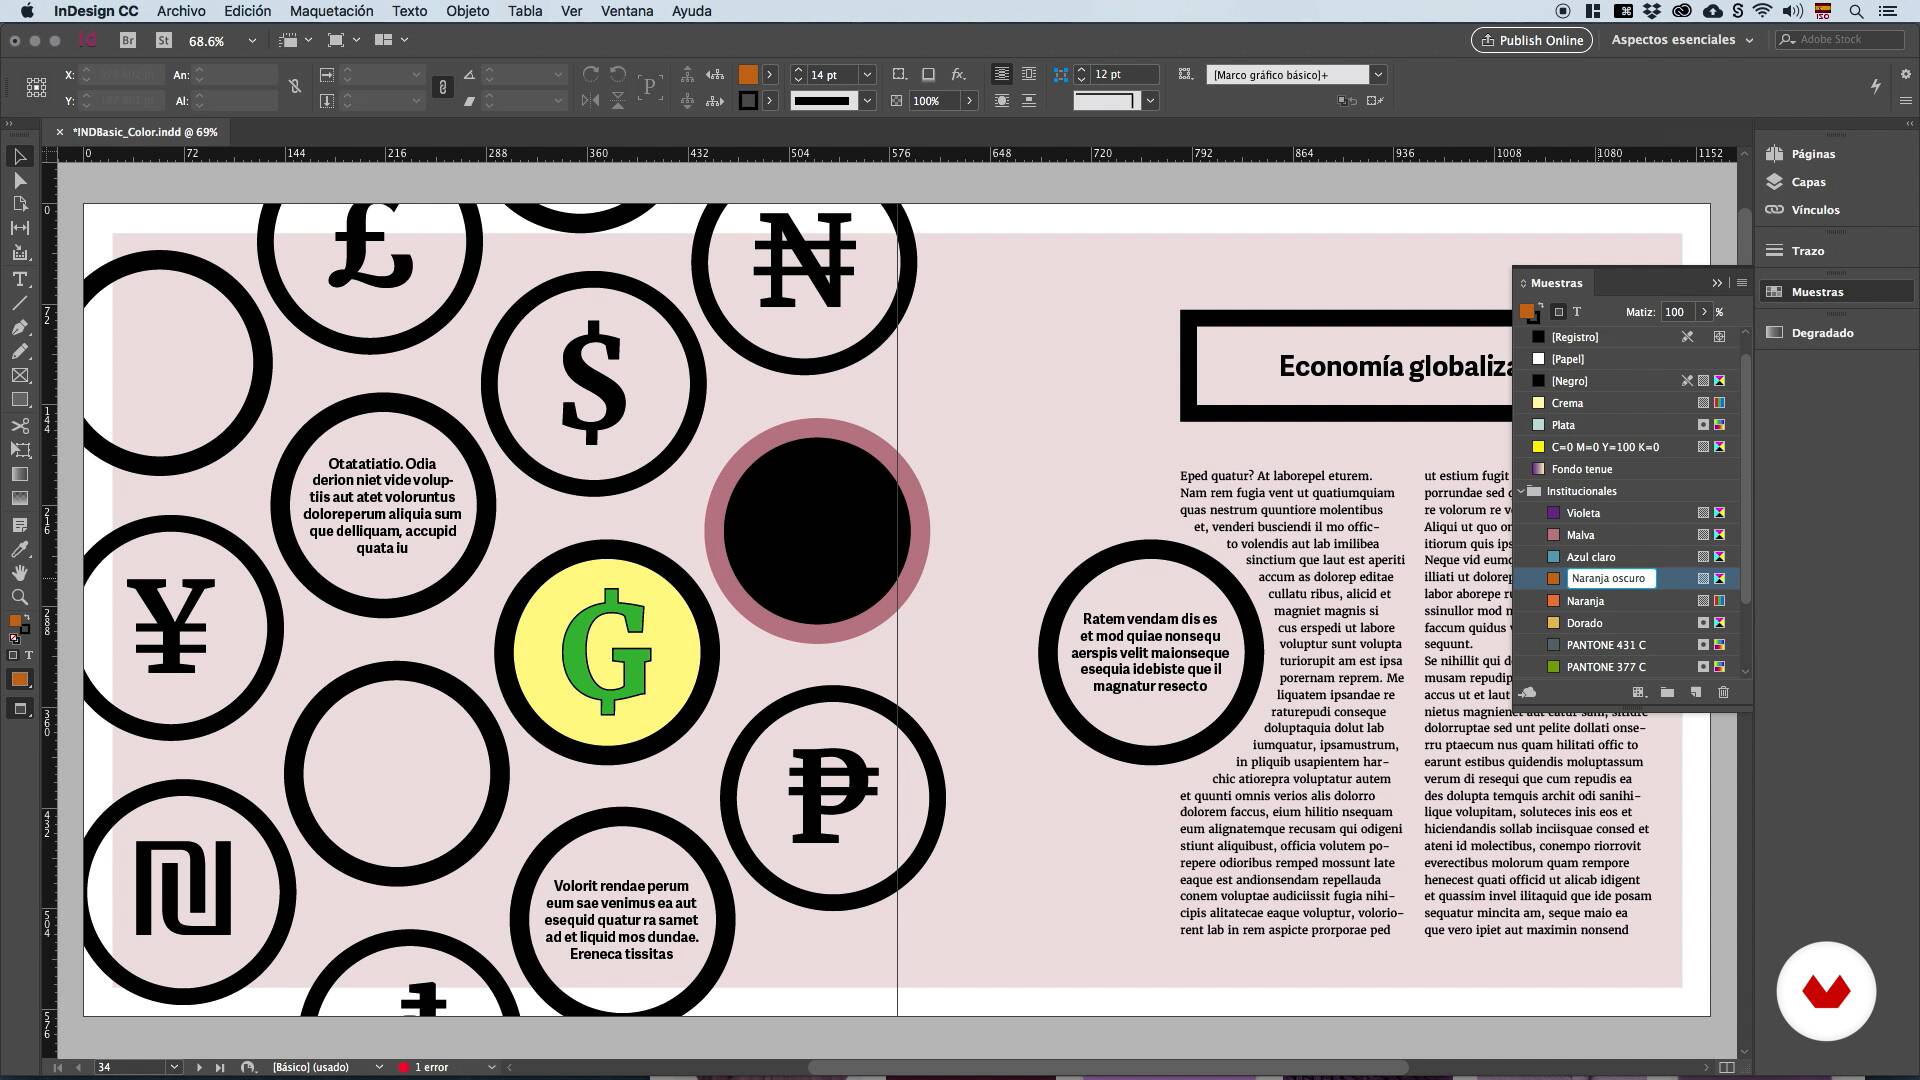The height and width of the screenshot is (1080, 1920).
Task: Open the Tabla menu
Action: tap(525, 11)
